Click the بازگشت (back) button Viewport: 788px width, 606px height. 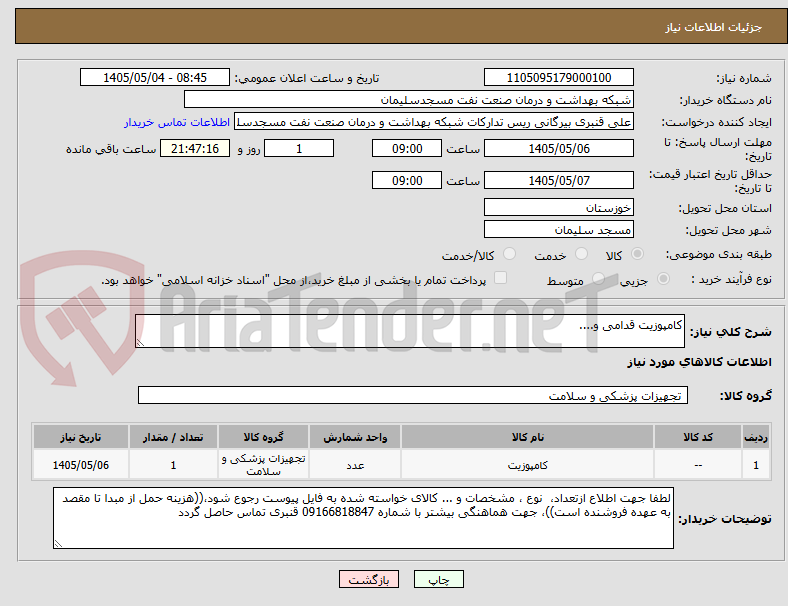coord(369,579)
